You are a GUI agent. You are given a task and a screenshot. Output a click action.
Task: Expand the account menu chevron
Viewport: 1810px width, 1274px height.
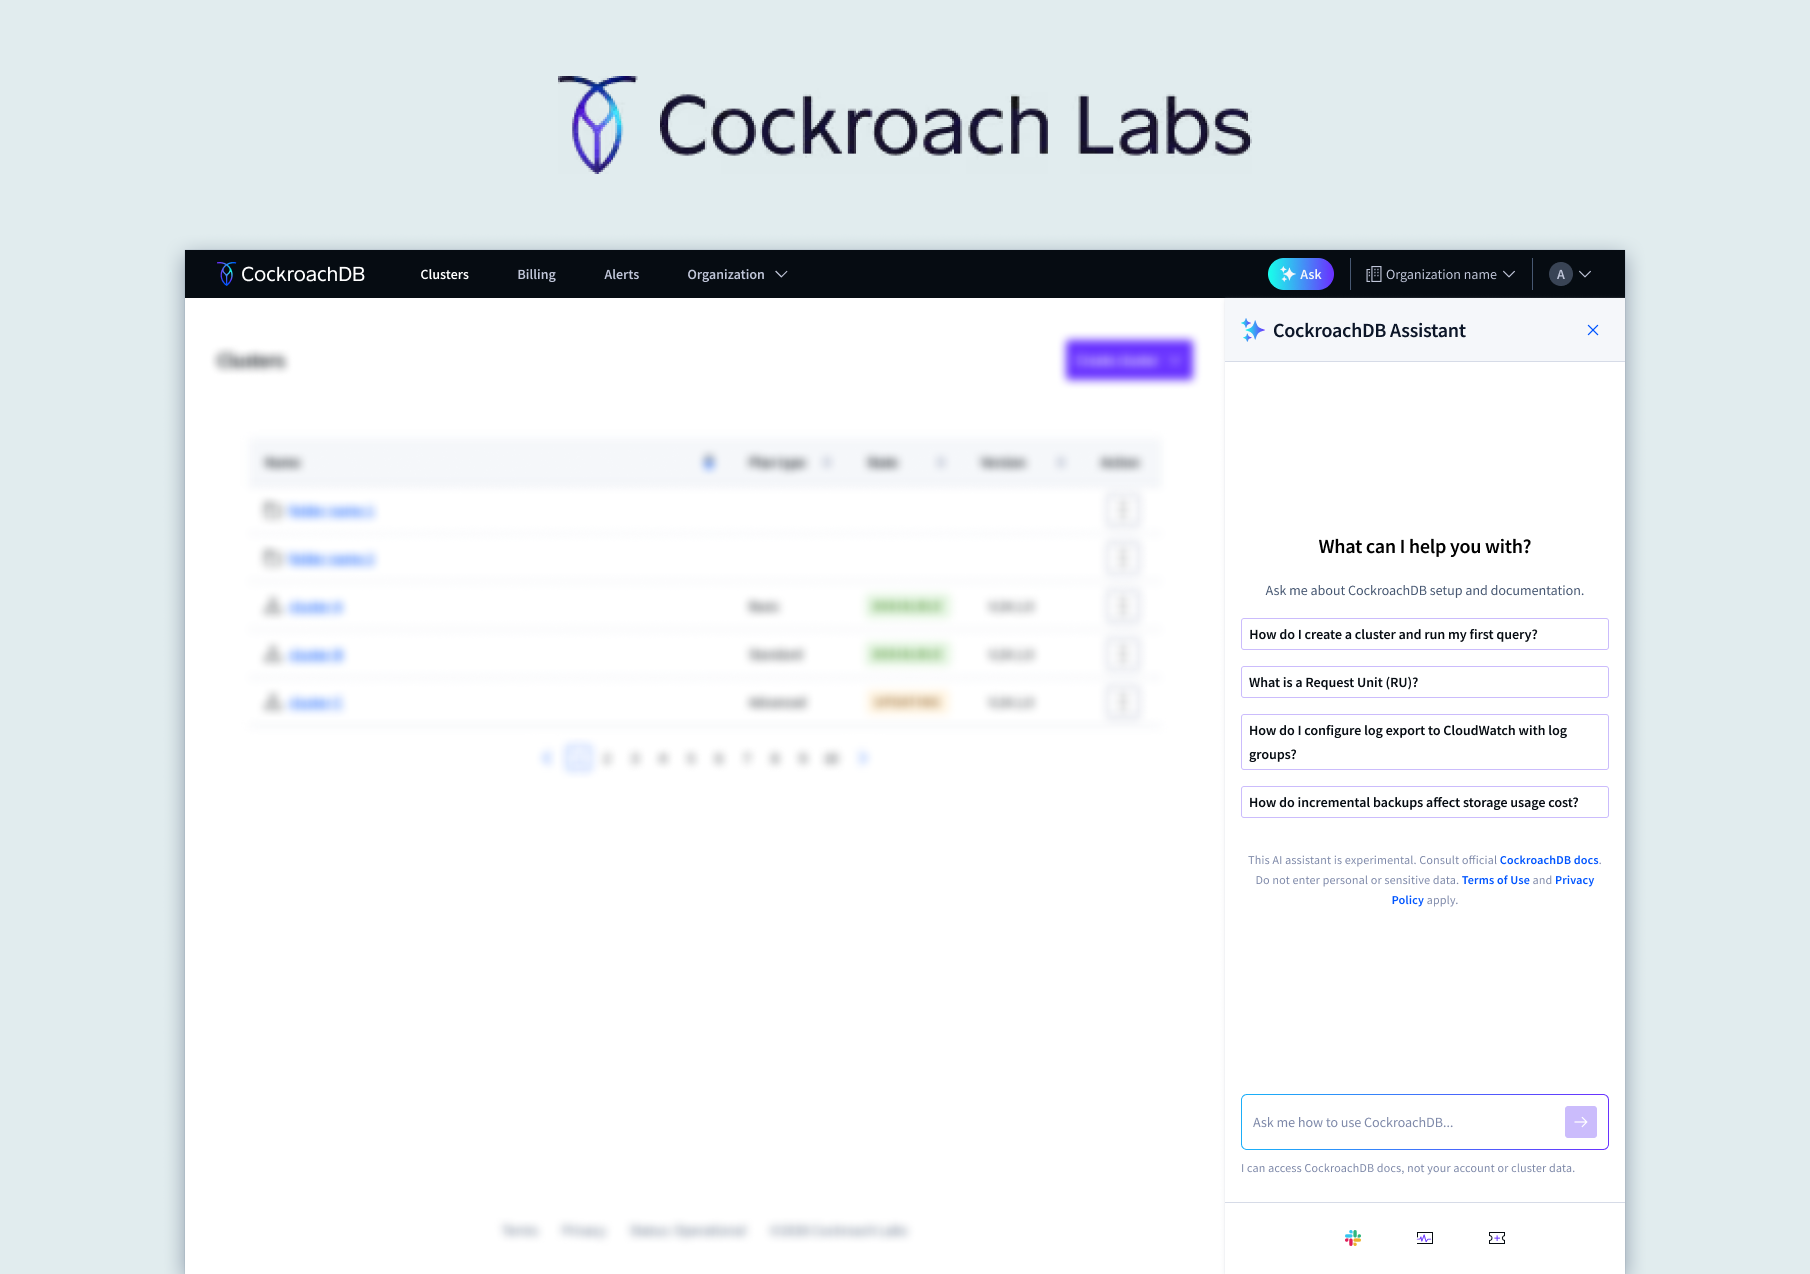click(x=1584, y=274)
